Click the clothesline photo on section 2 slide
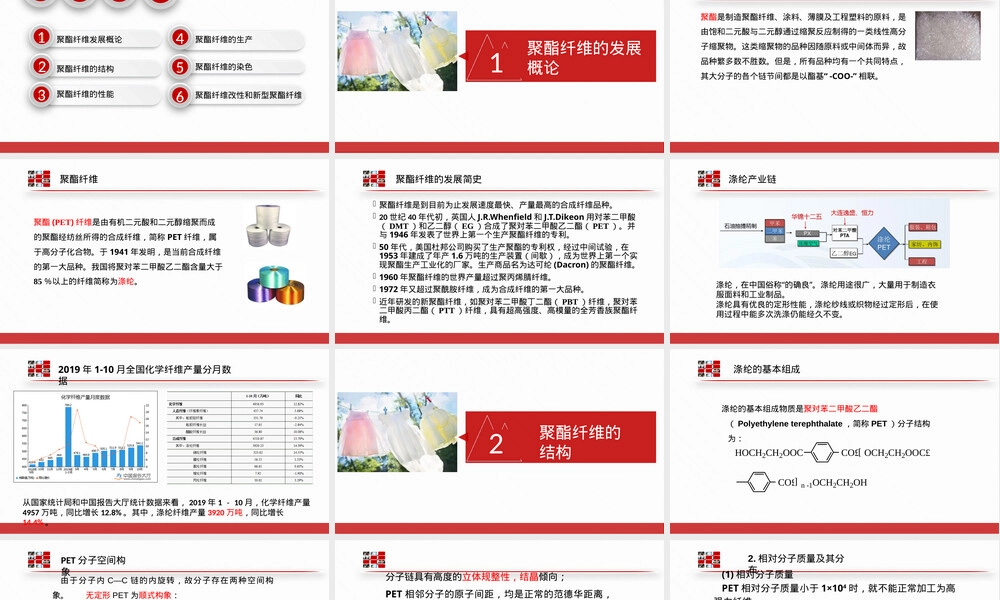 click(x=397, y=432)
